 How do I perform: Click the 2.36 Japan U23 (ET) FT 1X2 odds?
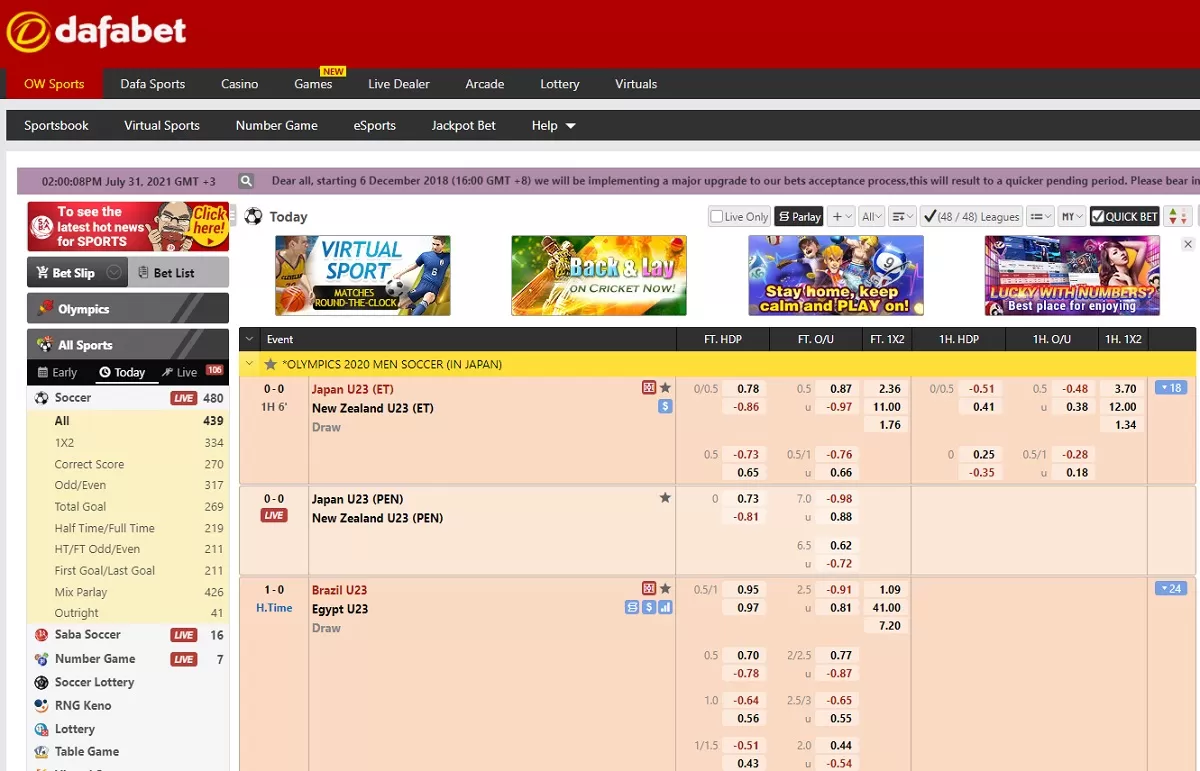tap(888, 389)
